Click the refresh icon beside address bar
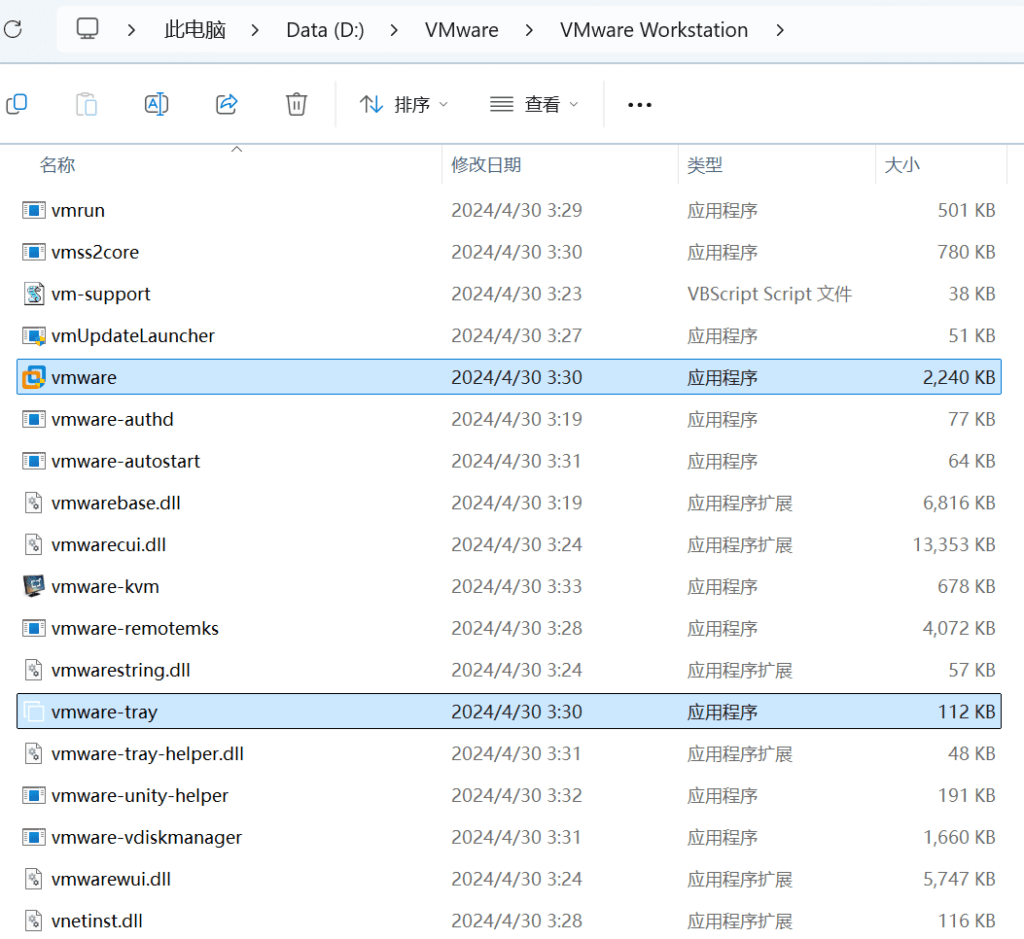Screen dimensions: 1024x939 click(x=12, y=30)
